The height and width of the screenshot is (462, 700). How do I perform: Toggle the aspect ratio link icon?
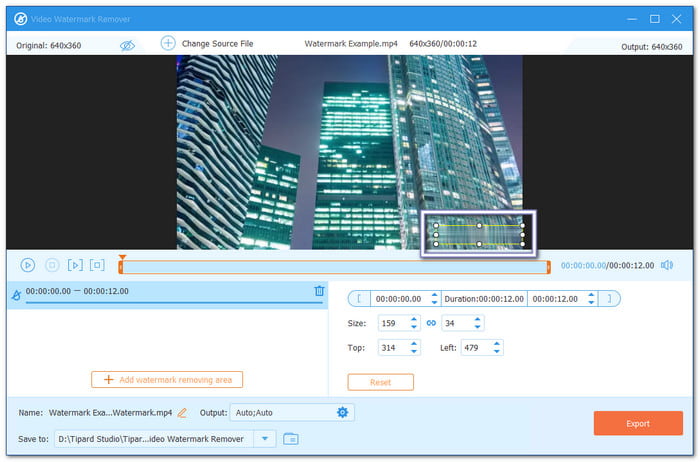431,323
